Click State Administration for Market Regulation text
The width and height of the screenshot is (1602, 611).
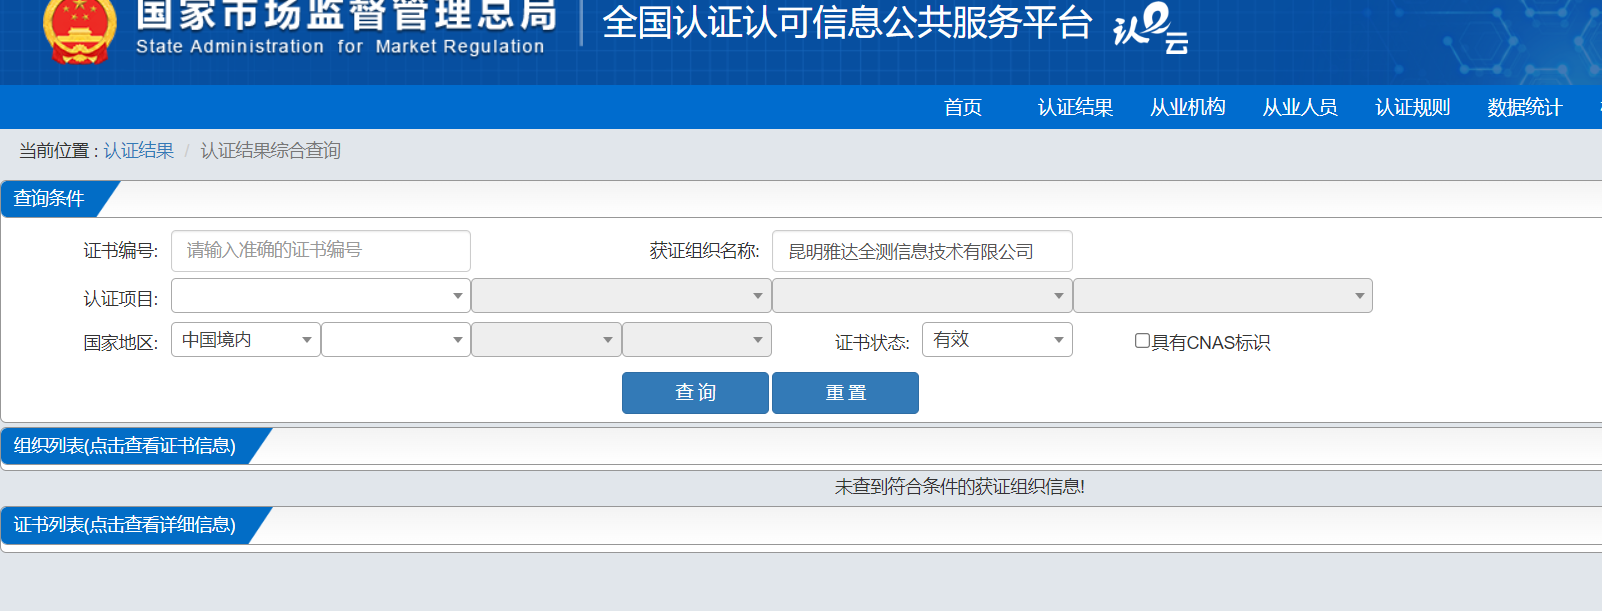[x=340, y=47]
